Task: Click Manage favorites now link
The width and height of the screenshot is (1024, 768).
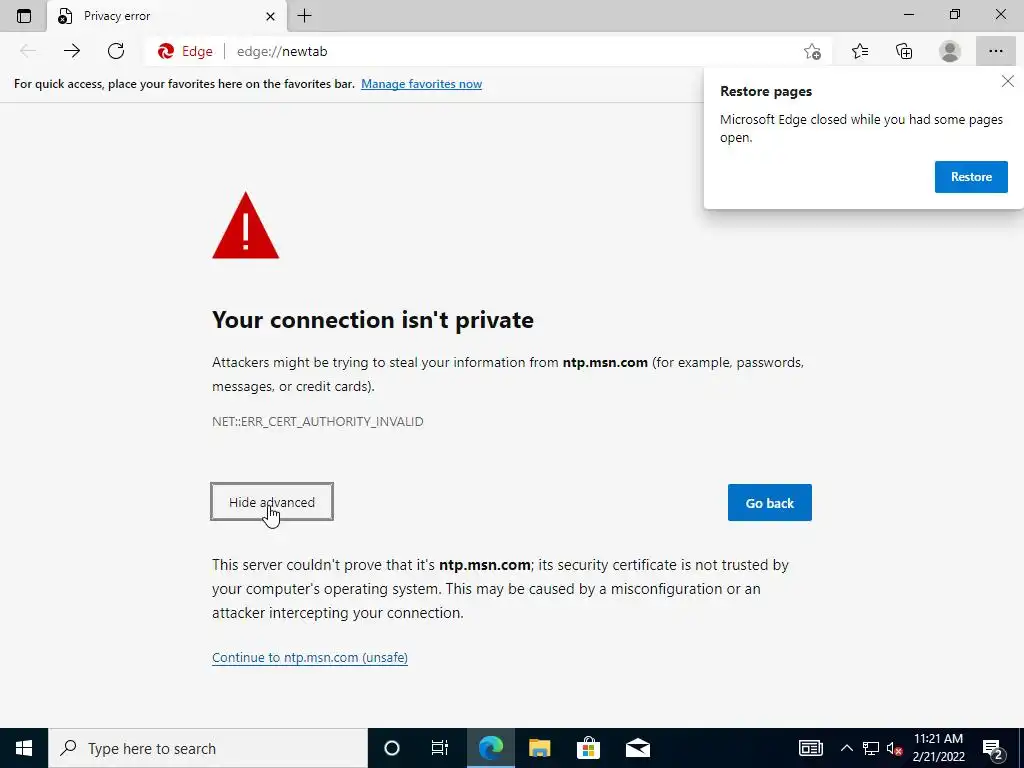Action: [x=421, y=84]
